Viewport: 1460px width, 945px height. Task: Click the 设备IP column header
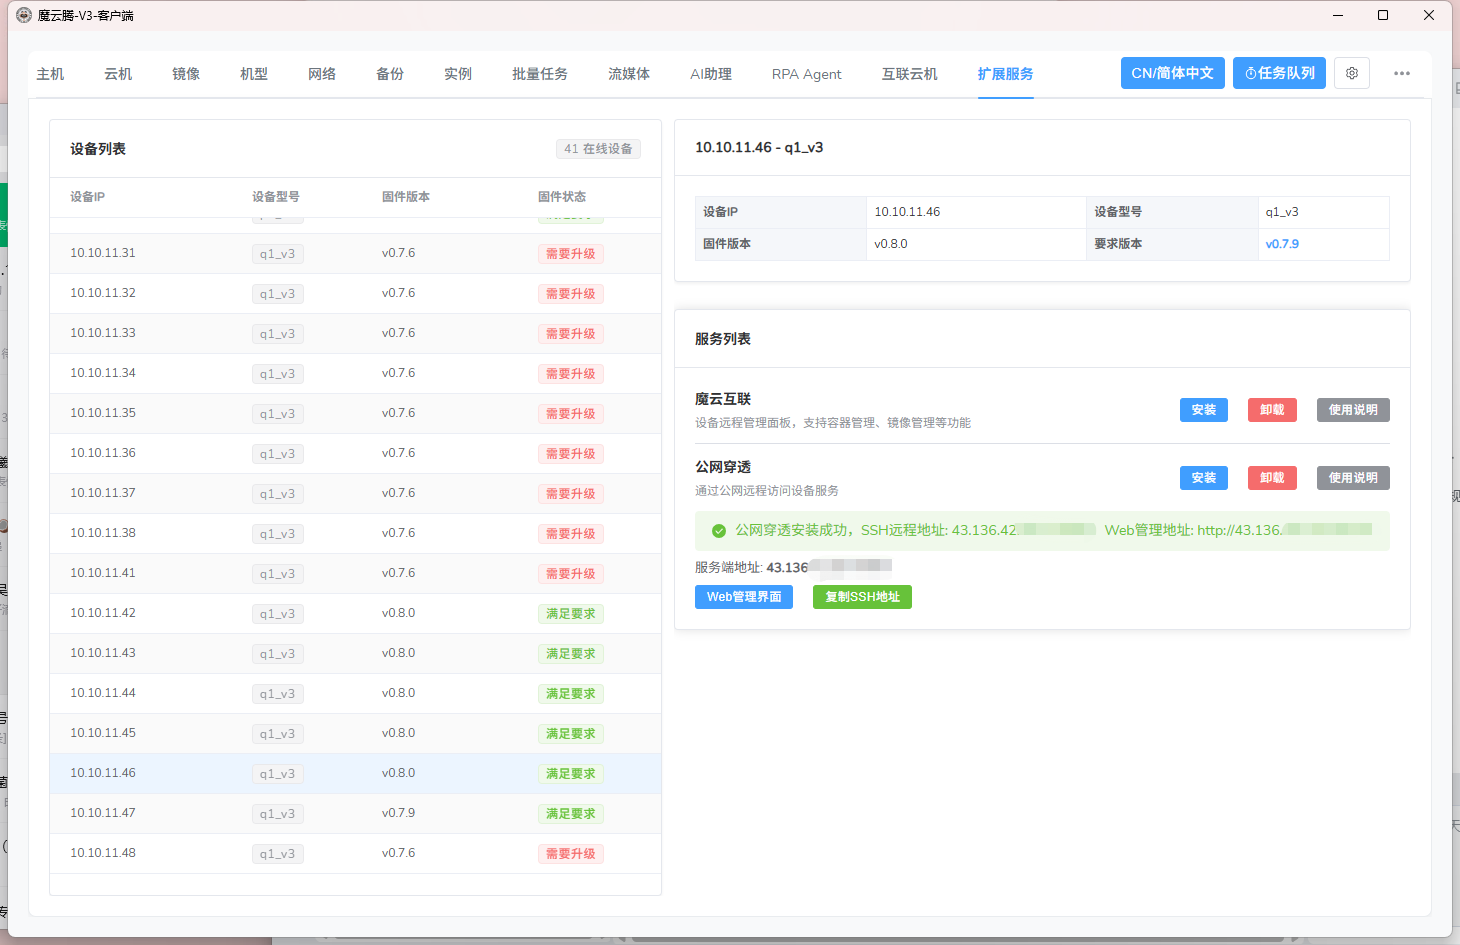tap(87, 197)
